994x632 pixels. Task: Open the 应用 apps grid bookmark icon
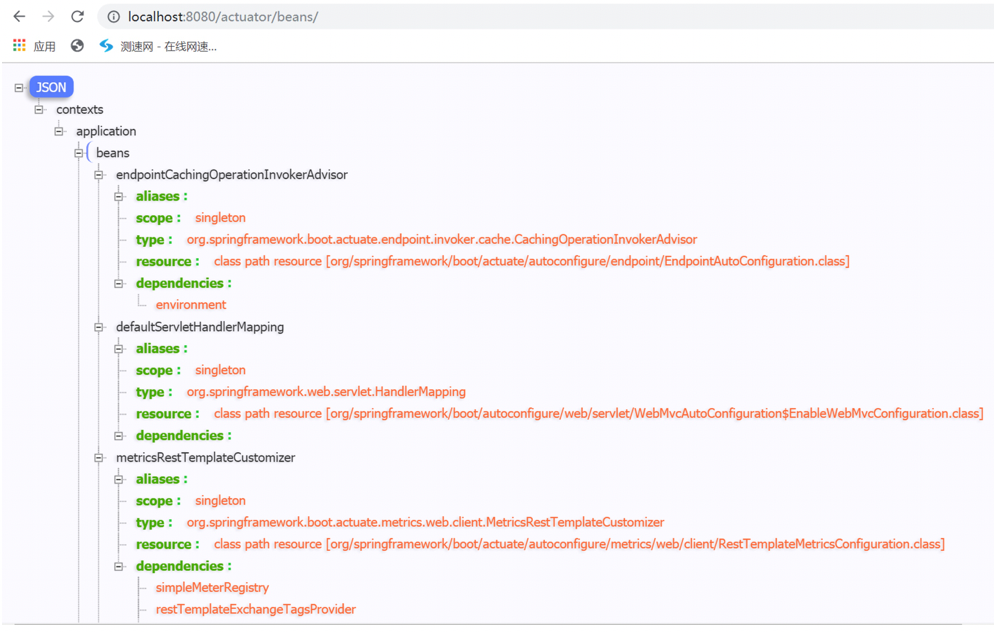pyautogui.click(x=20, y=45)
